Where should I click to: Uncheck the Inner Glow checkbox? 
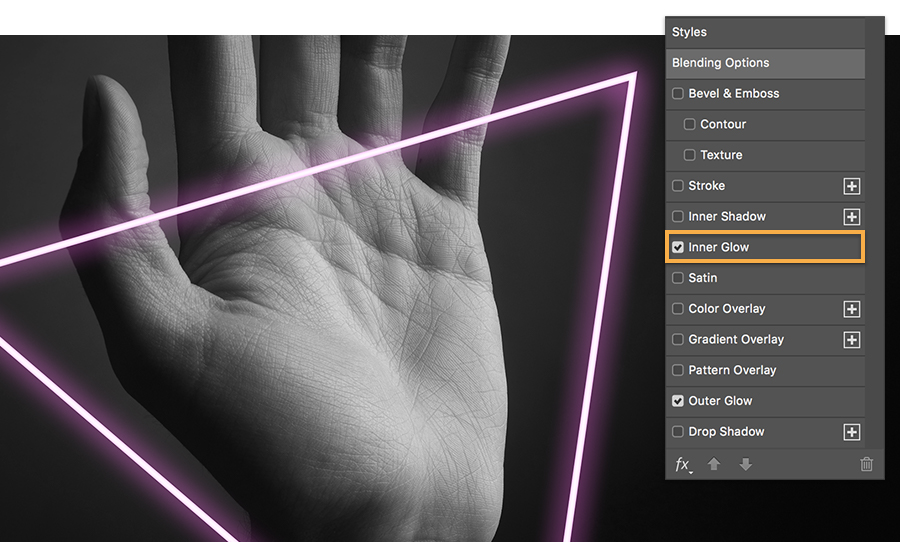coord(678,247)
